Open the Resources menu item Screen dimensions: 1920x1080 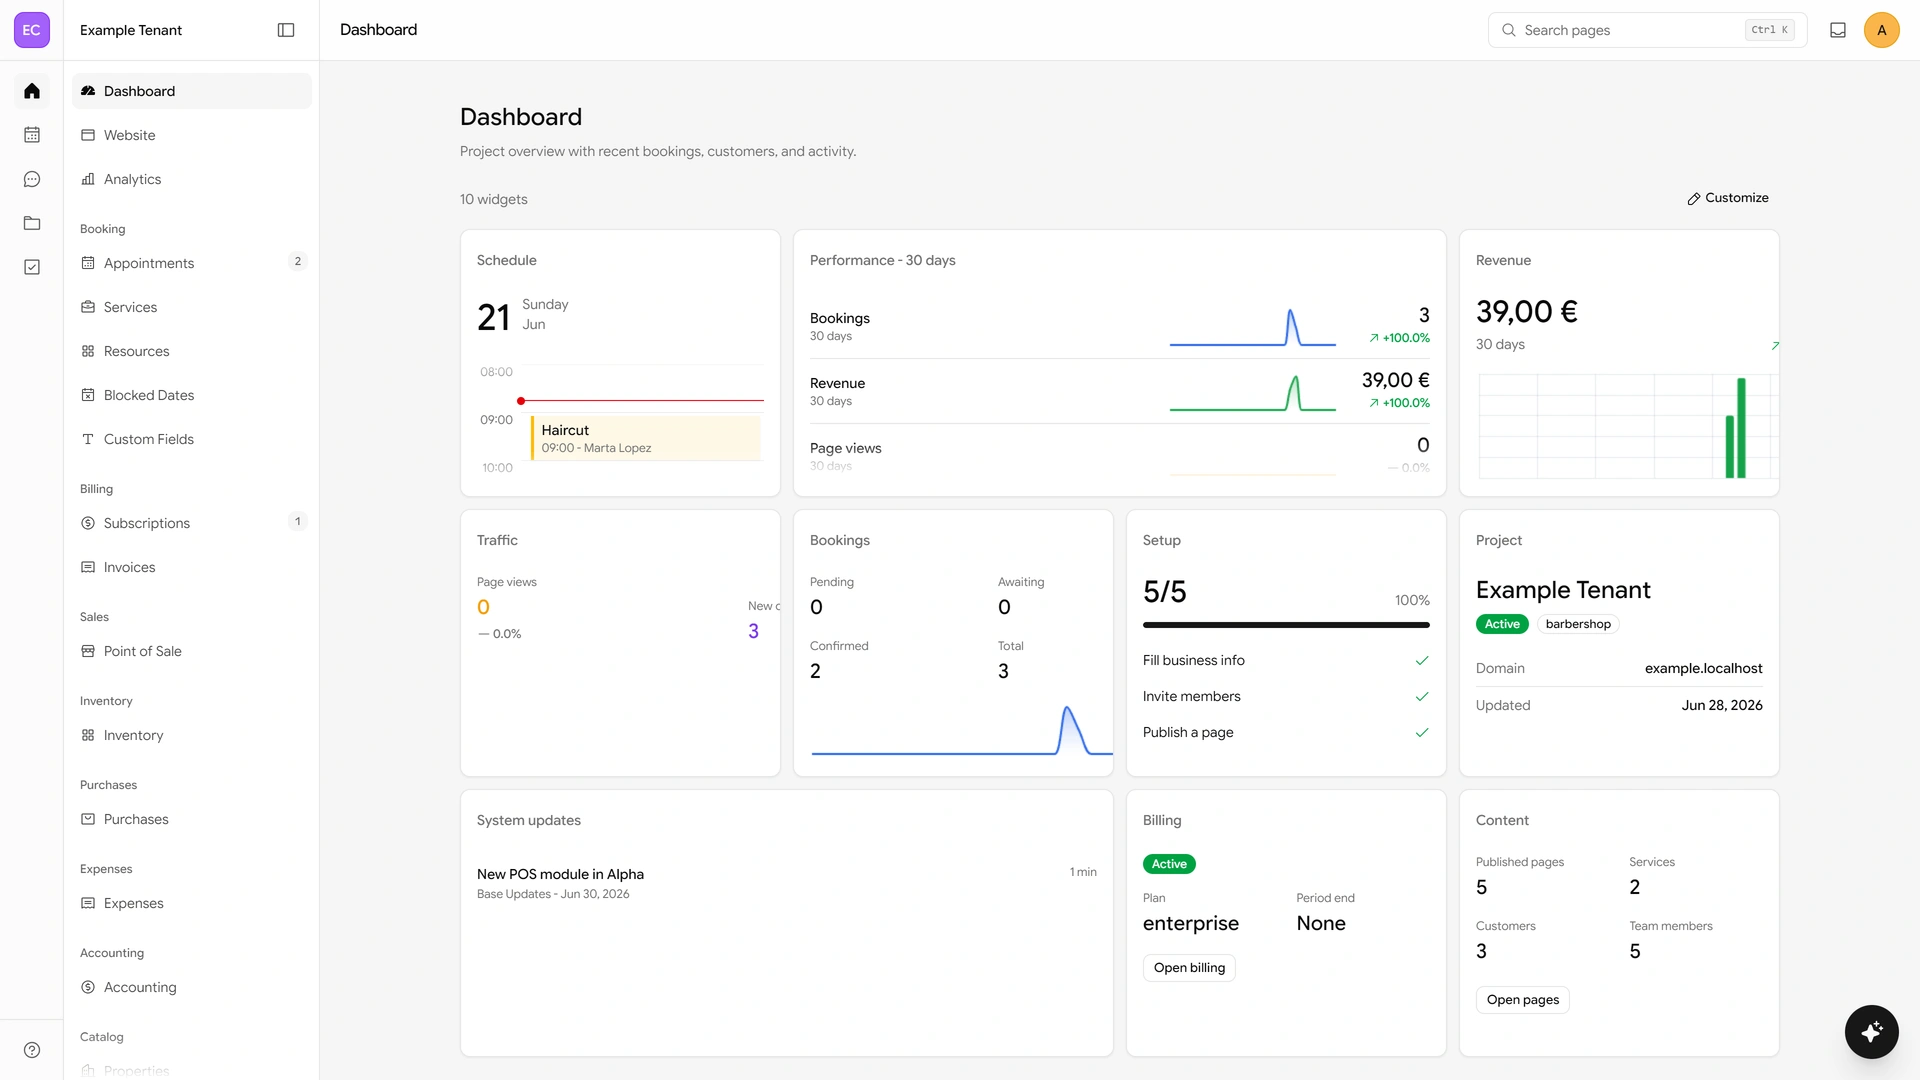[192, 351]
